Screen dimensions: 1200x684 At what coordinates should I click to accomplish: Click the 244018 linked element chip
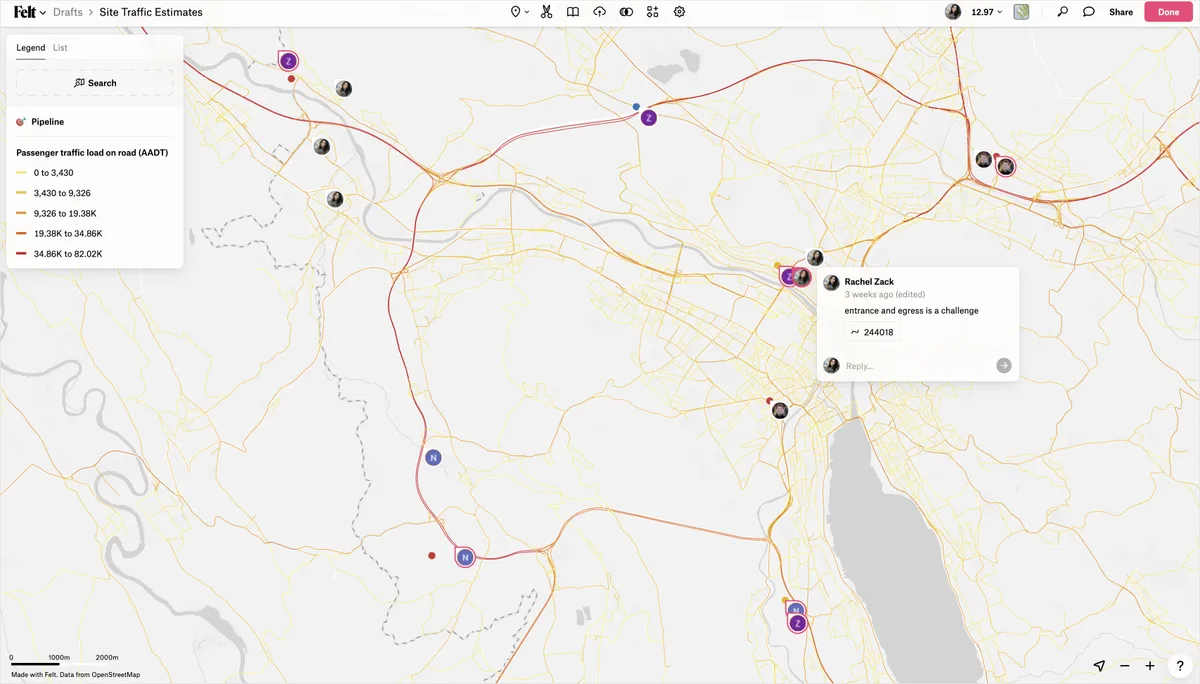[872, 332]
